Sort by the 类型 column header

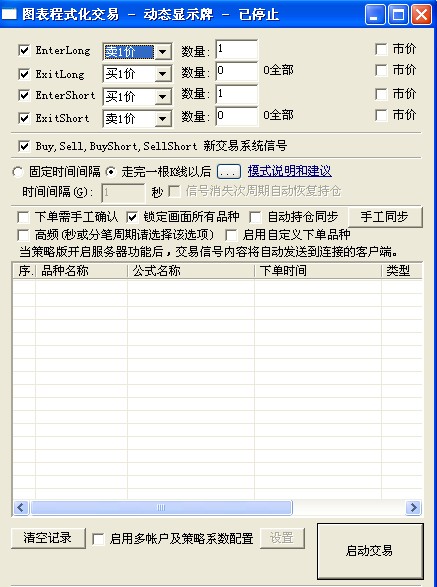point(402,271)
